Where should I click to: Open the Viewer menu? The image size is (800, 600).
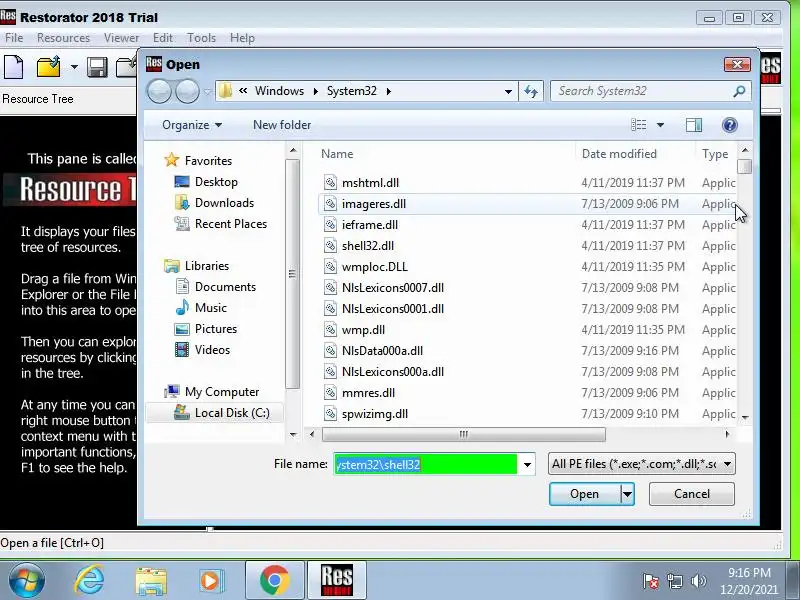[121, 38]
